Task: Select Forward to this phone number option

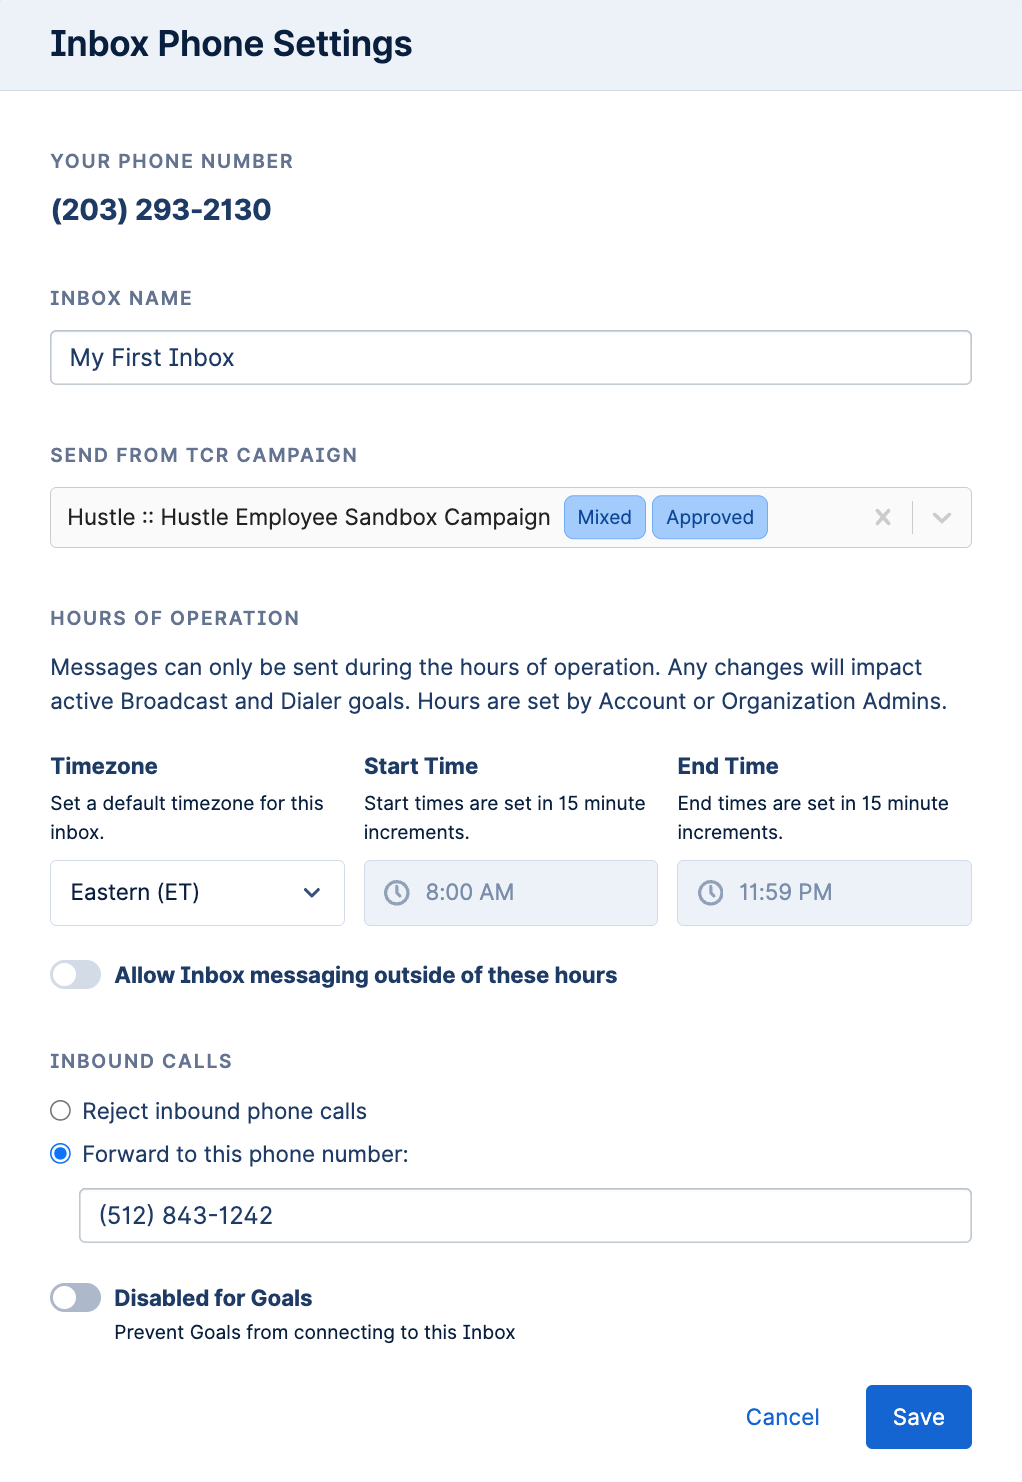Action: coord(61,1154)
